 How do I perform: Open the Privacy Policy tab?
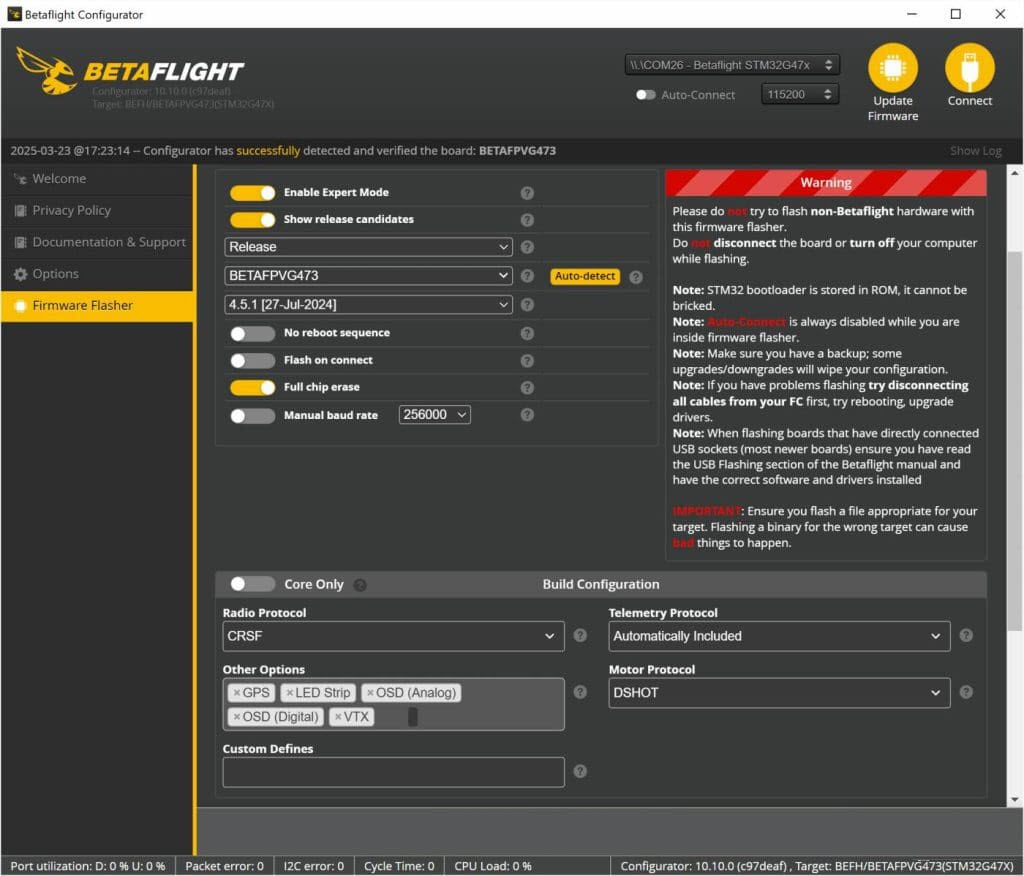pos(97,210)
